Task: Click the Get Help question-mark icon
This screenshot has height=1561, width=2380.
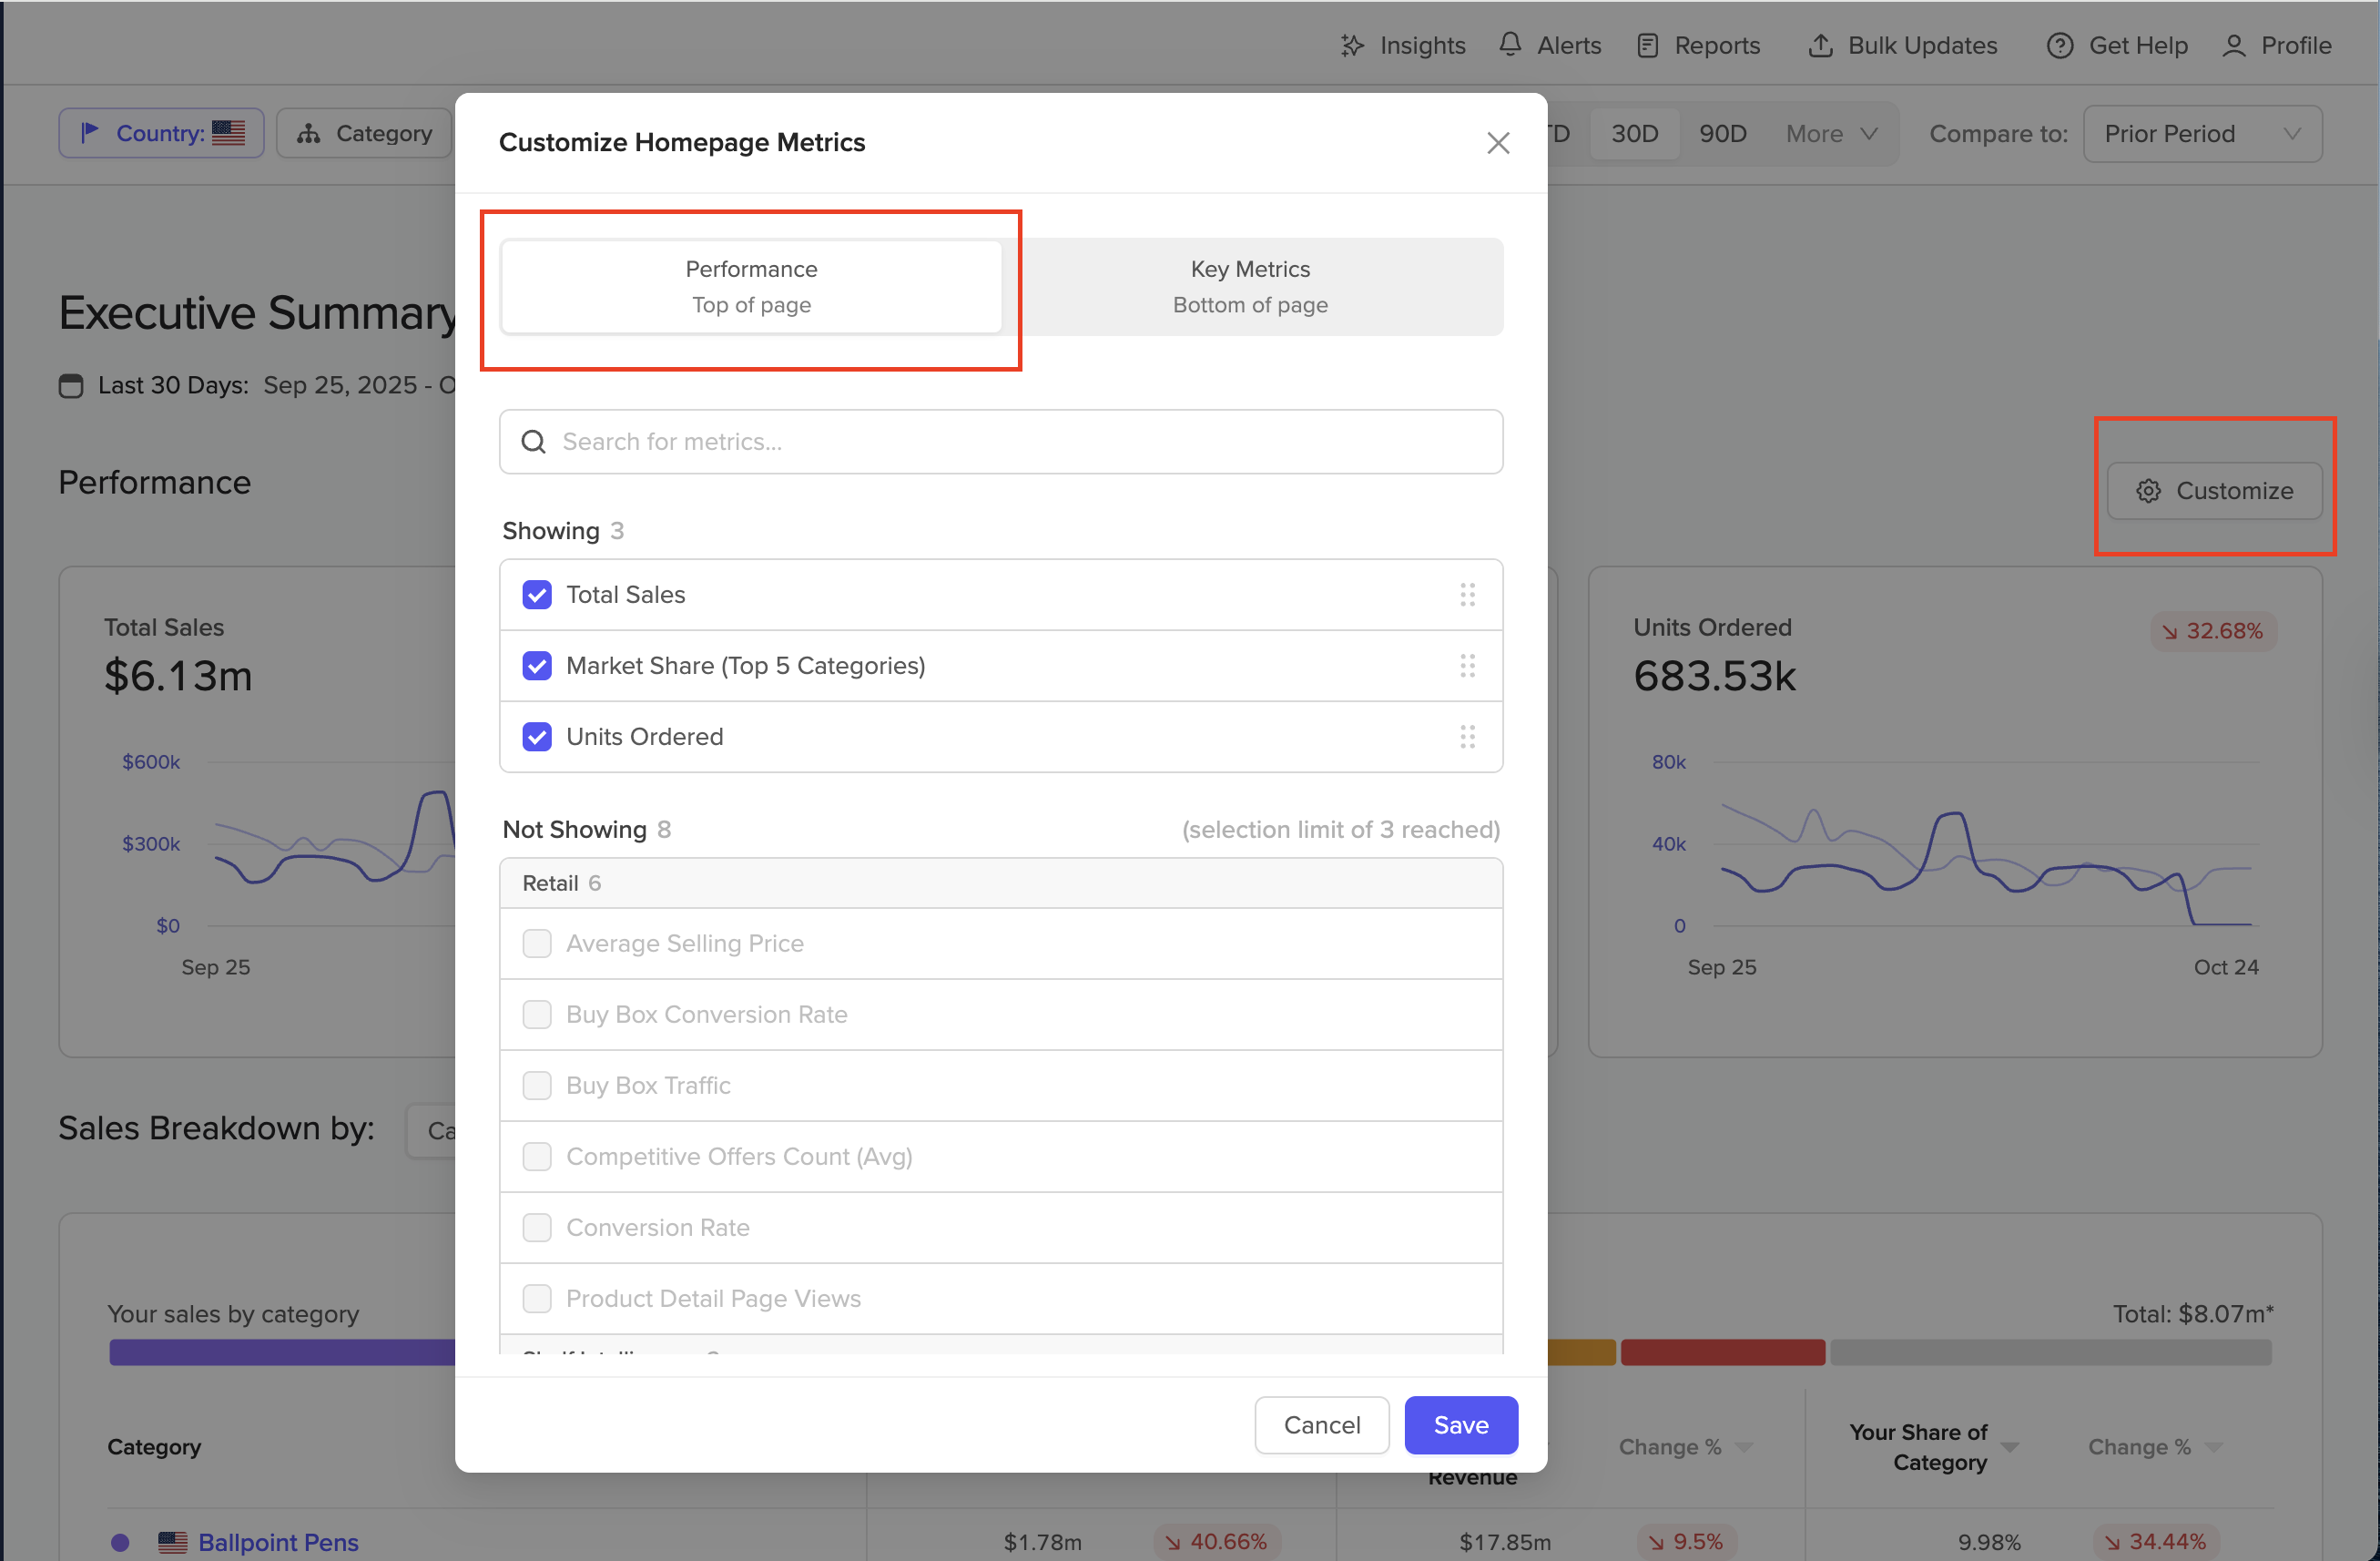Action: [2059, 45]
